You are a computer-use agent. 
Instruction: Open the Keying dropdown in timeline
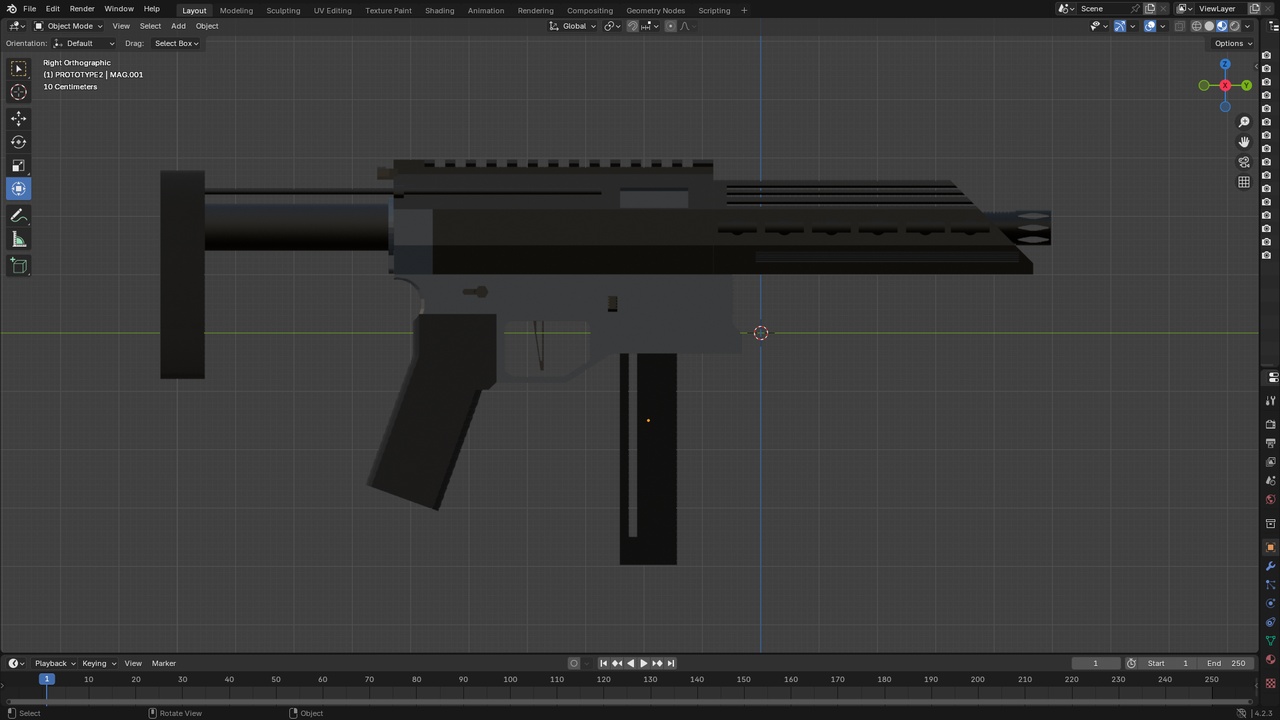[99, 663]
